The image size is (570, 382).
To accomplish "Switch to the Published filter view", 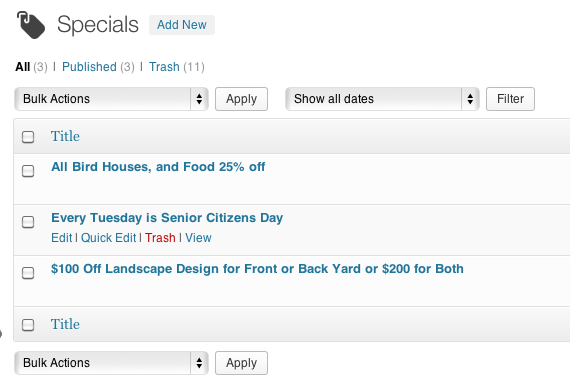I will (89, 67).
